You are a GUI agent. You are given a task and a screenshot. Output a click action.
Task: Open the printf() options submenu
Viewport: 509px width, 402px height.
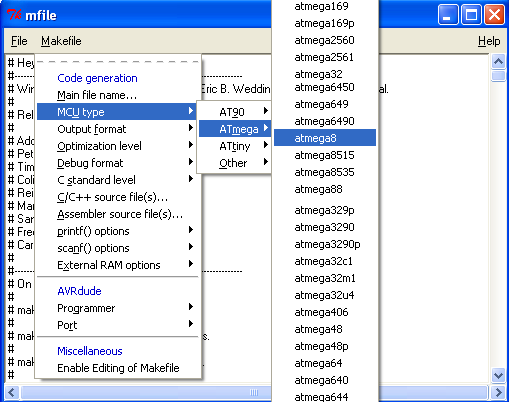click(x=118, y=231)
